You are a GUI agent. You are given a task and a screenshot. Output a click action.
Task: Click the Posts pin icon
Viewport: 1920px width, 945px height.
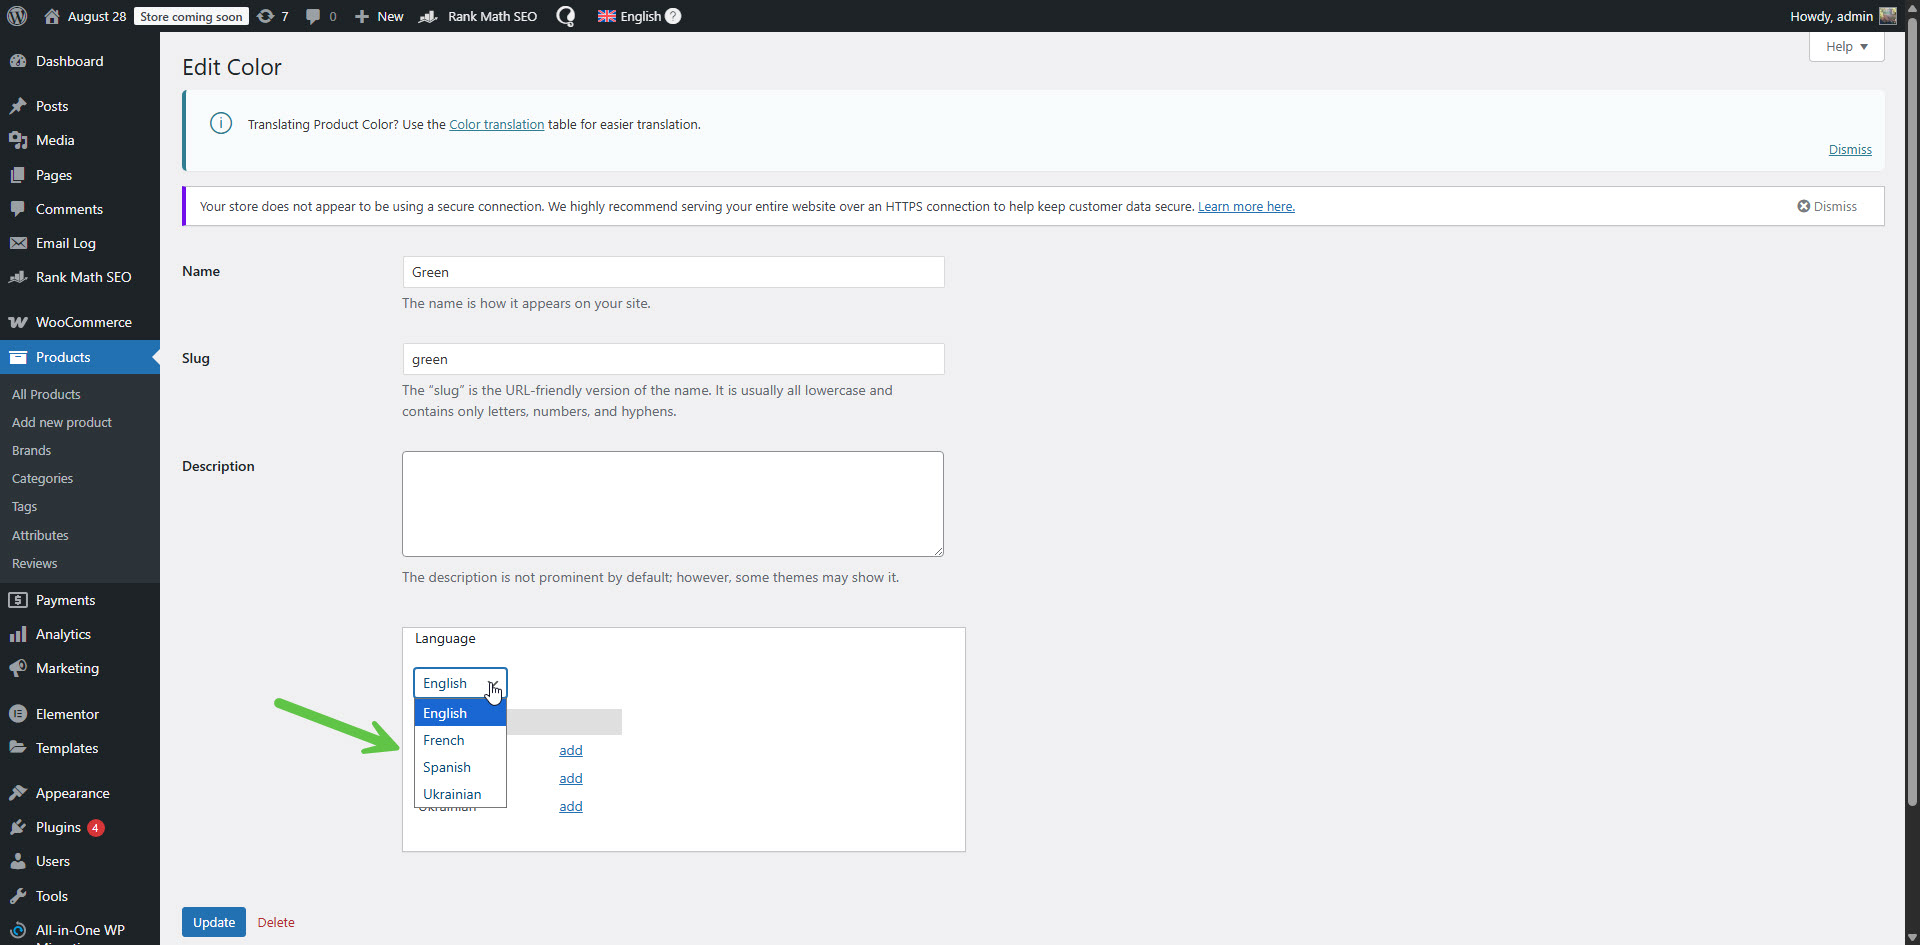click(x=18, y=106)
